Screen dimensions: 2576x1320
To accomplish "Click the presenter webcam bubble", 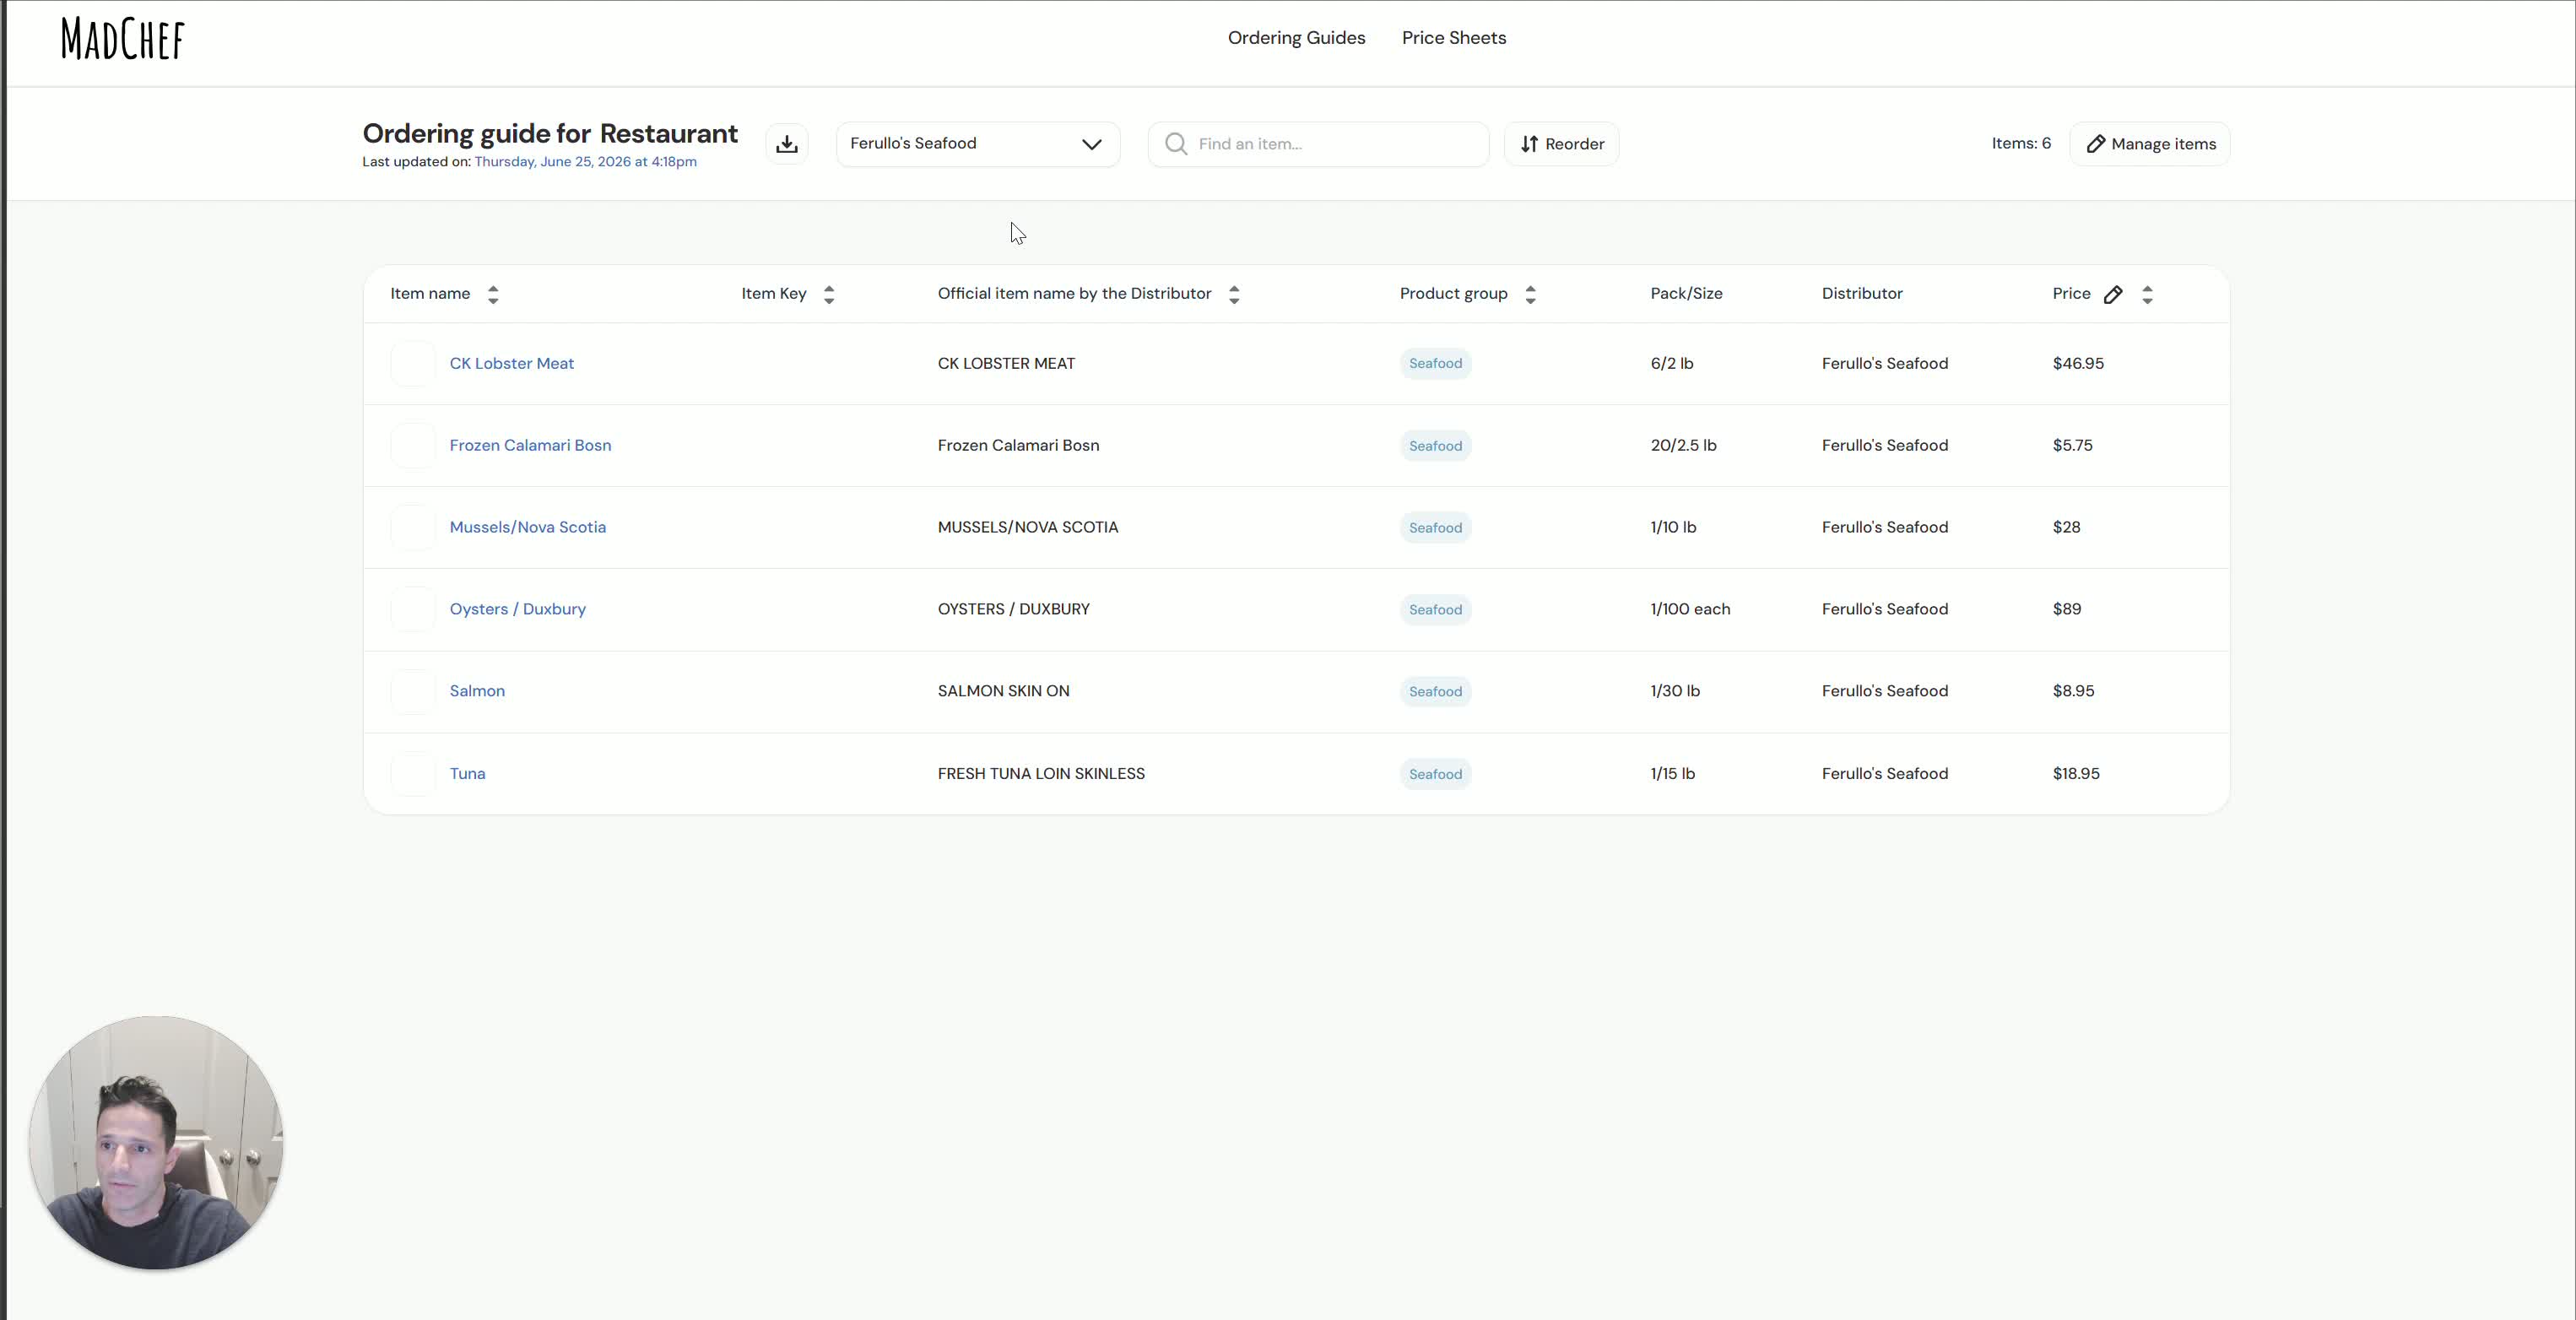I will pyautogui.click(x=156, y=1143).
